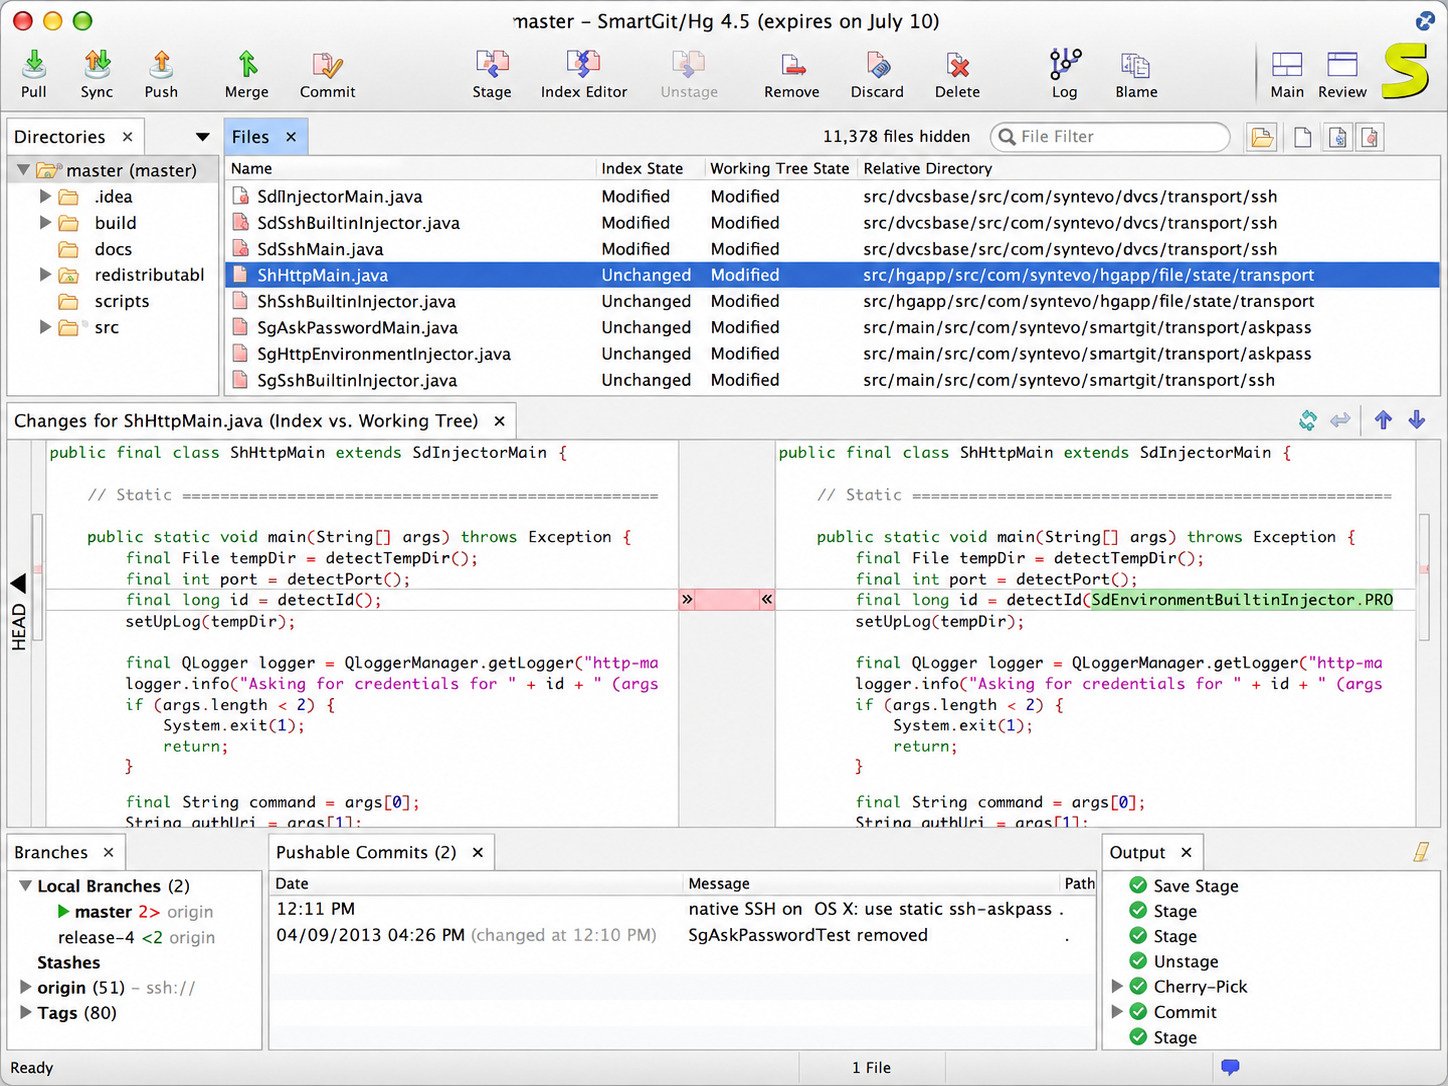
Task: Click the File Filter search field
Action: pyautogui.click(x=1110, y=137)
